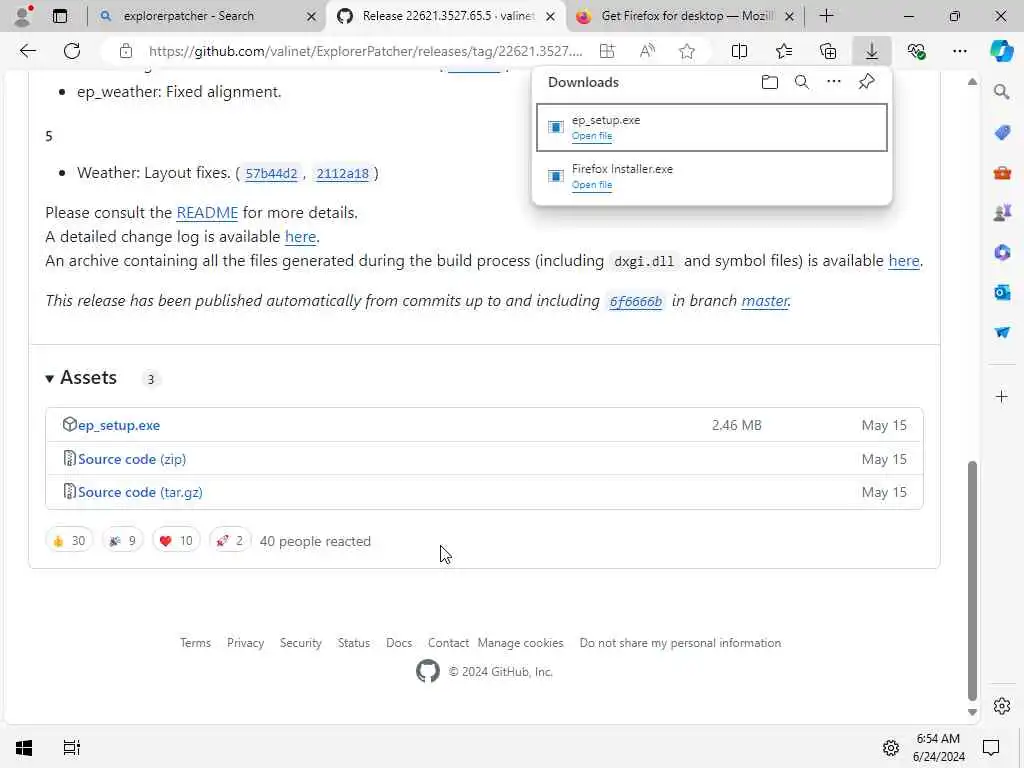Go back to the previous page
Screen dimensions: 1024x768
pos(27,51)
